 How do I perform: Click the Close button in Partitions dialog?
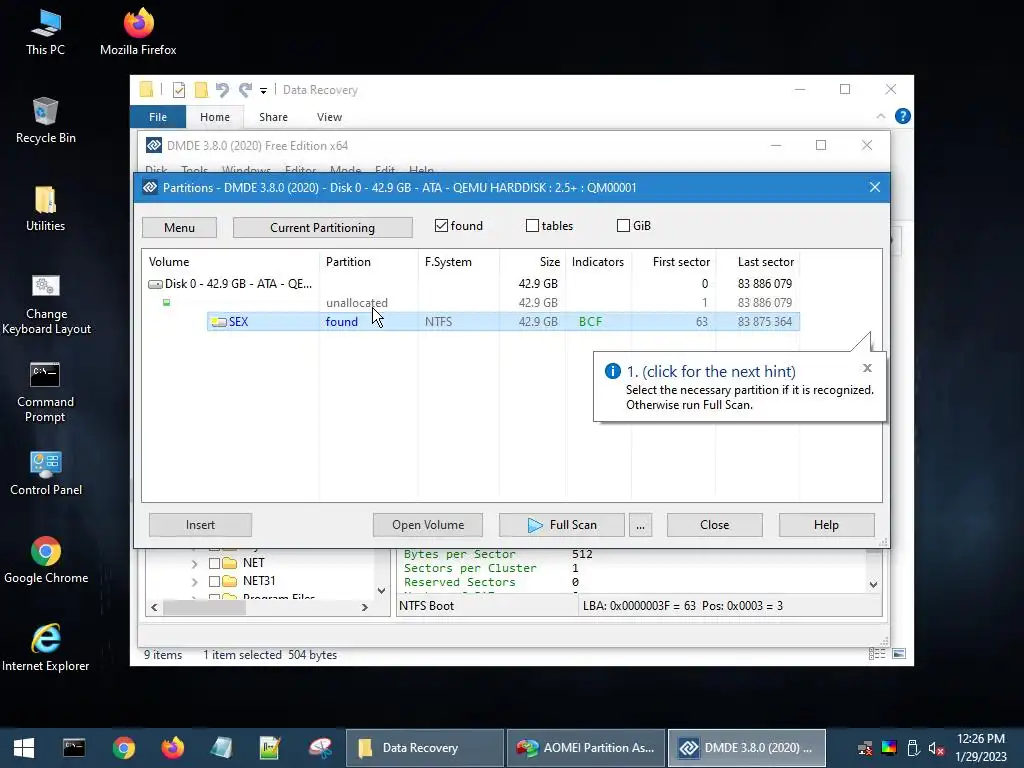[x=714, y=525]
